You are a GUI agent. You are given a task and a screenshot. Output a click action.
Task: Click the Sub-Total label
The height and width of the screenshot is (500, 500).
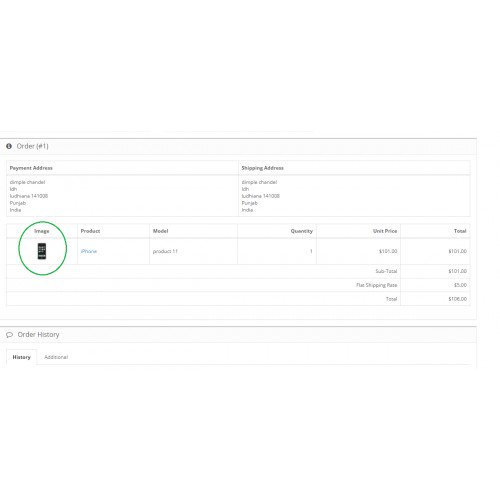tap(386, 271)
